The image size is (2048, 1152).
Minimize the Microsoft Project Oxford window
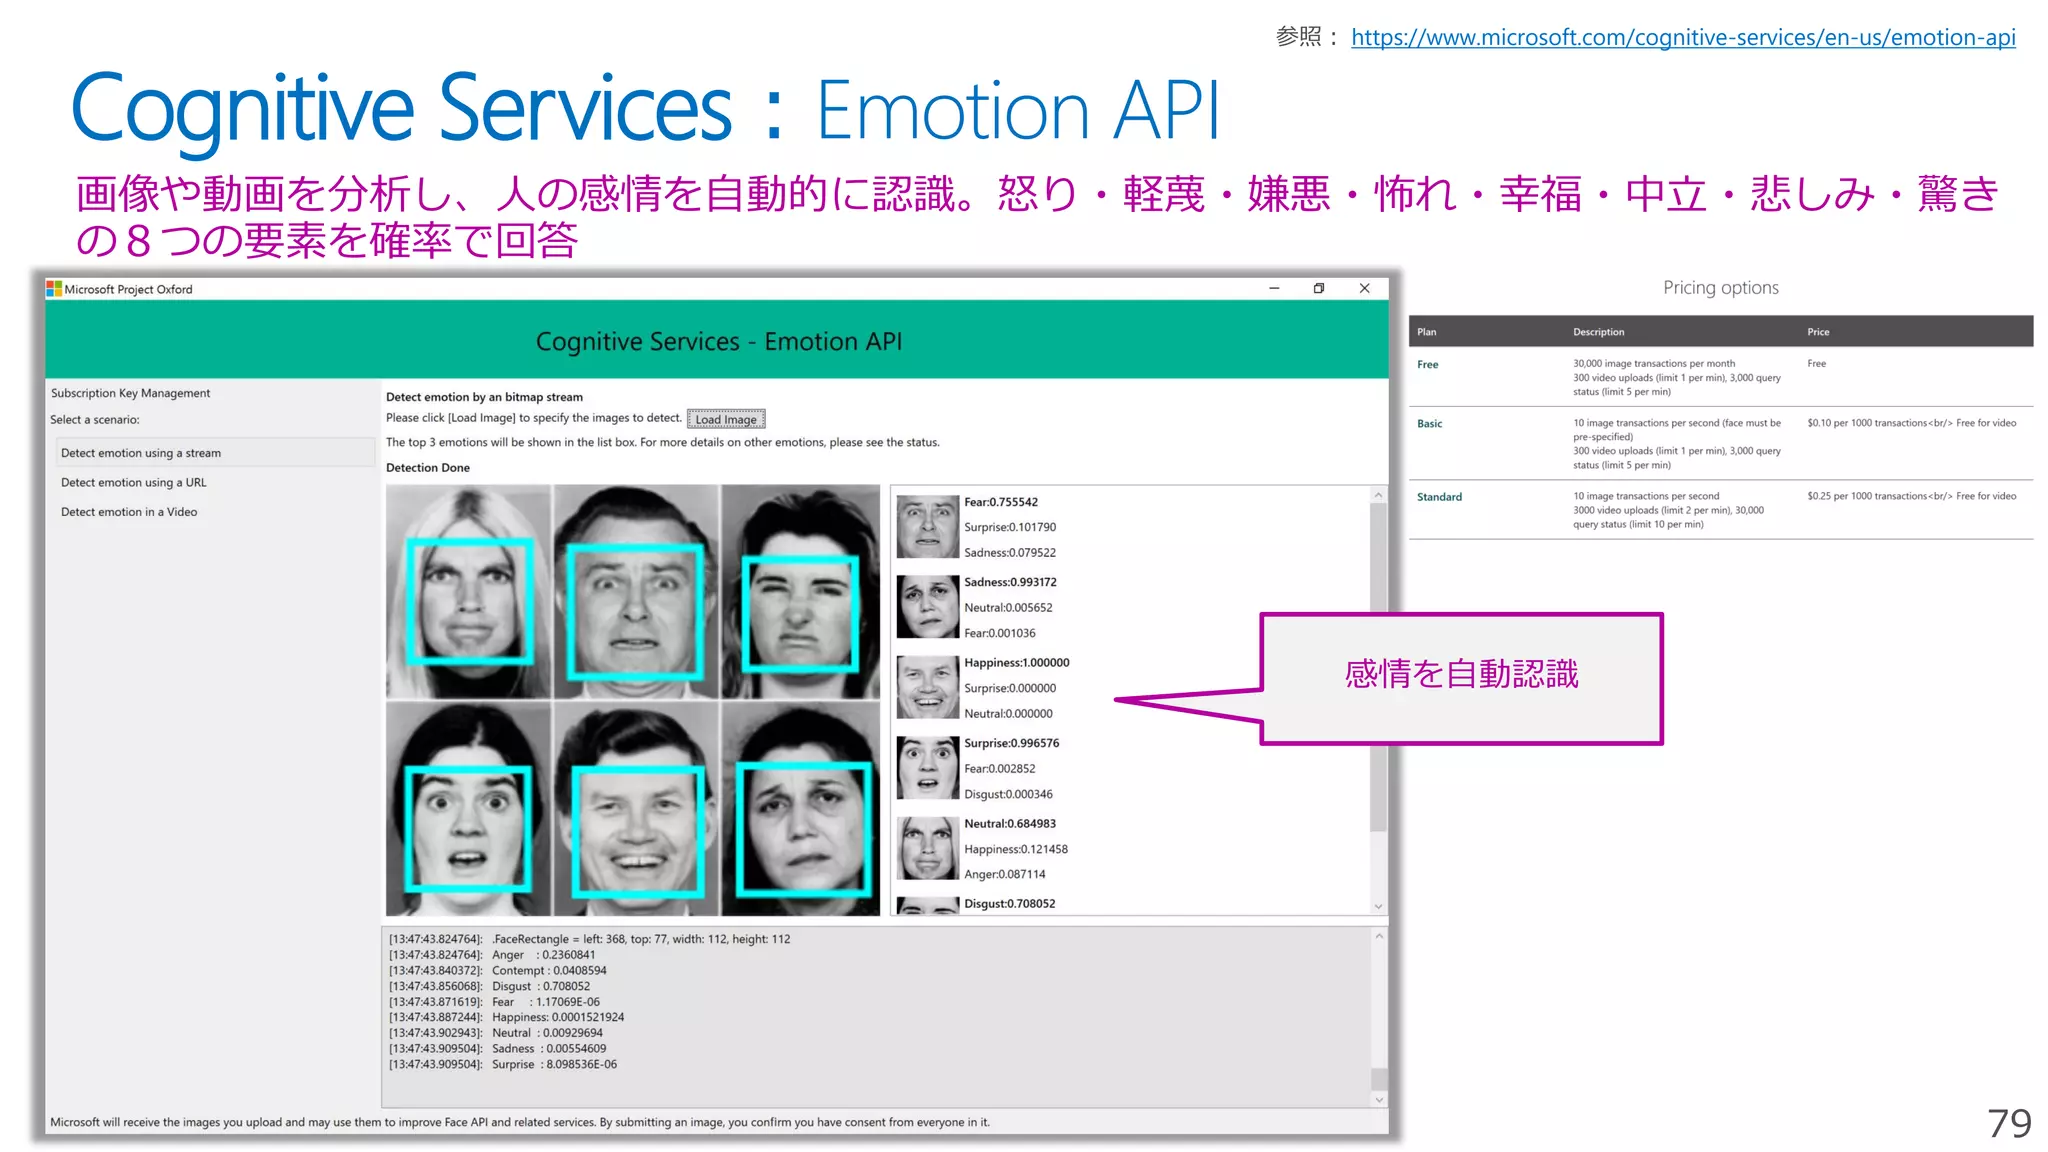pos(1274,288)
